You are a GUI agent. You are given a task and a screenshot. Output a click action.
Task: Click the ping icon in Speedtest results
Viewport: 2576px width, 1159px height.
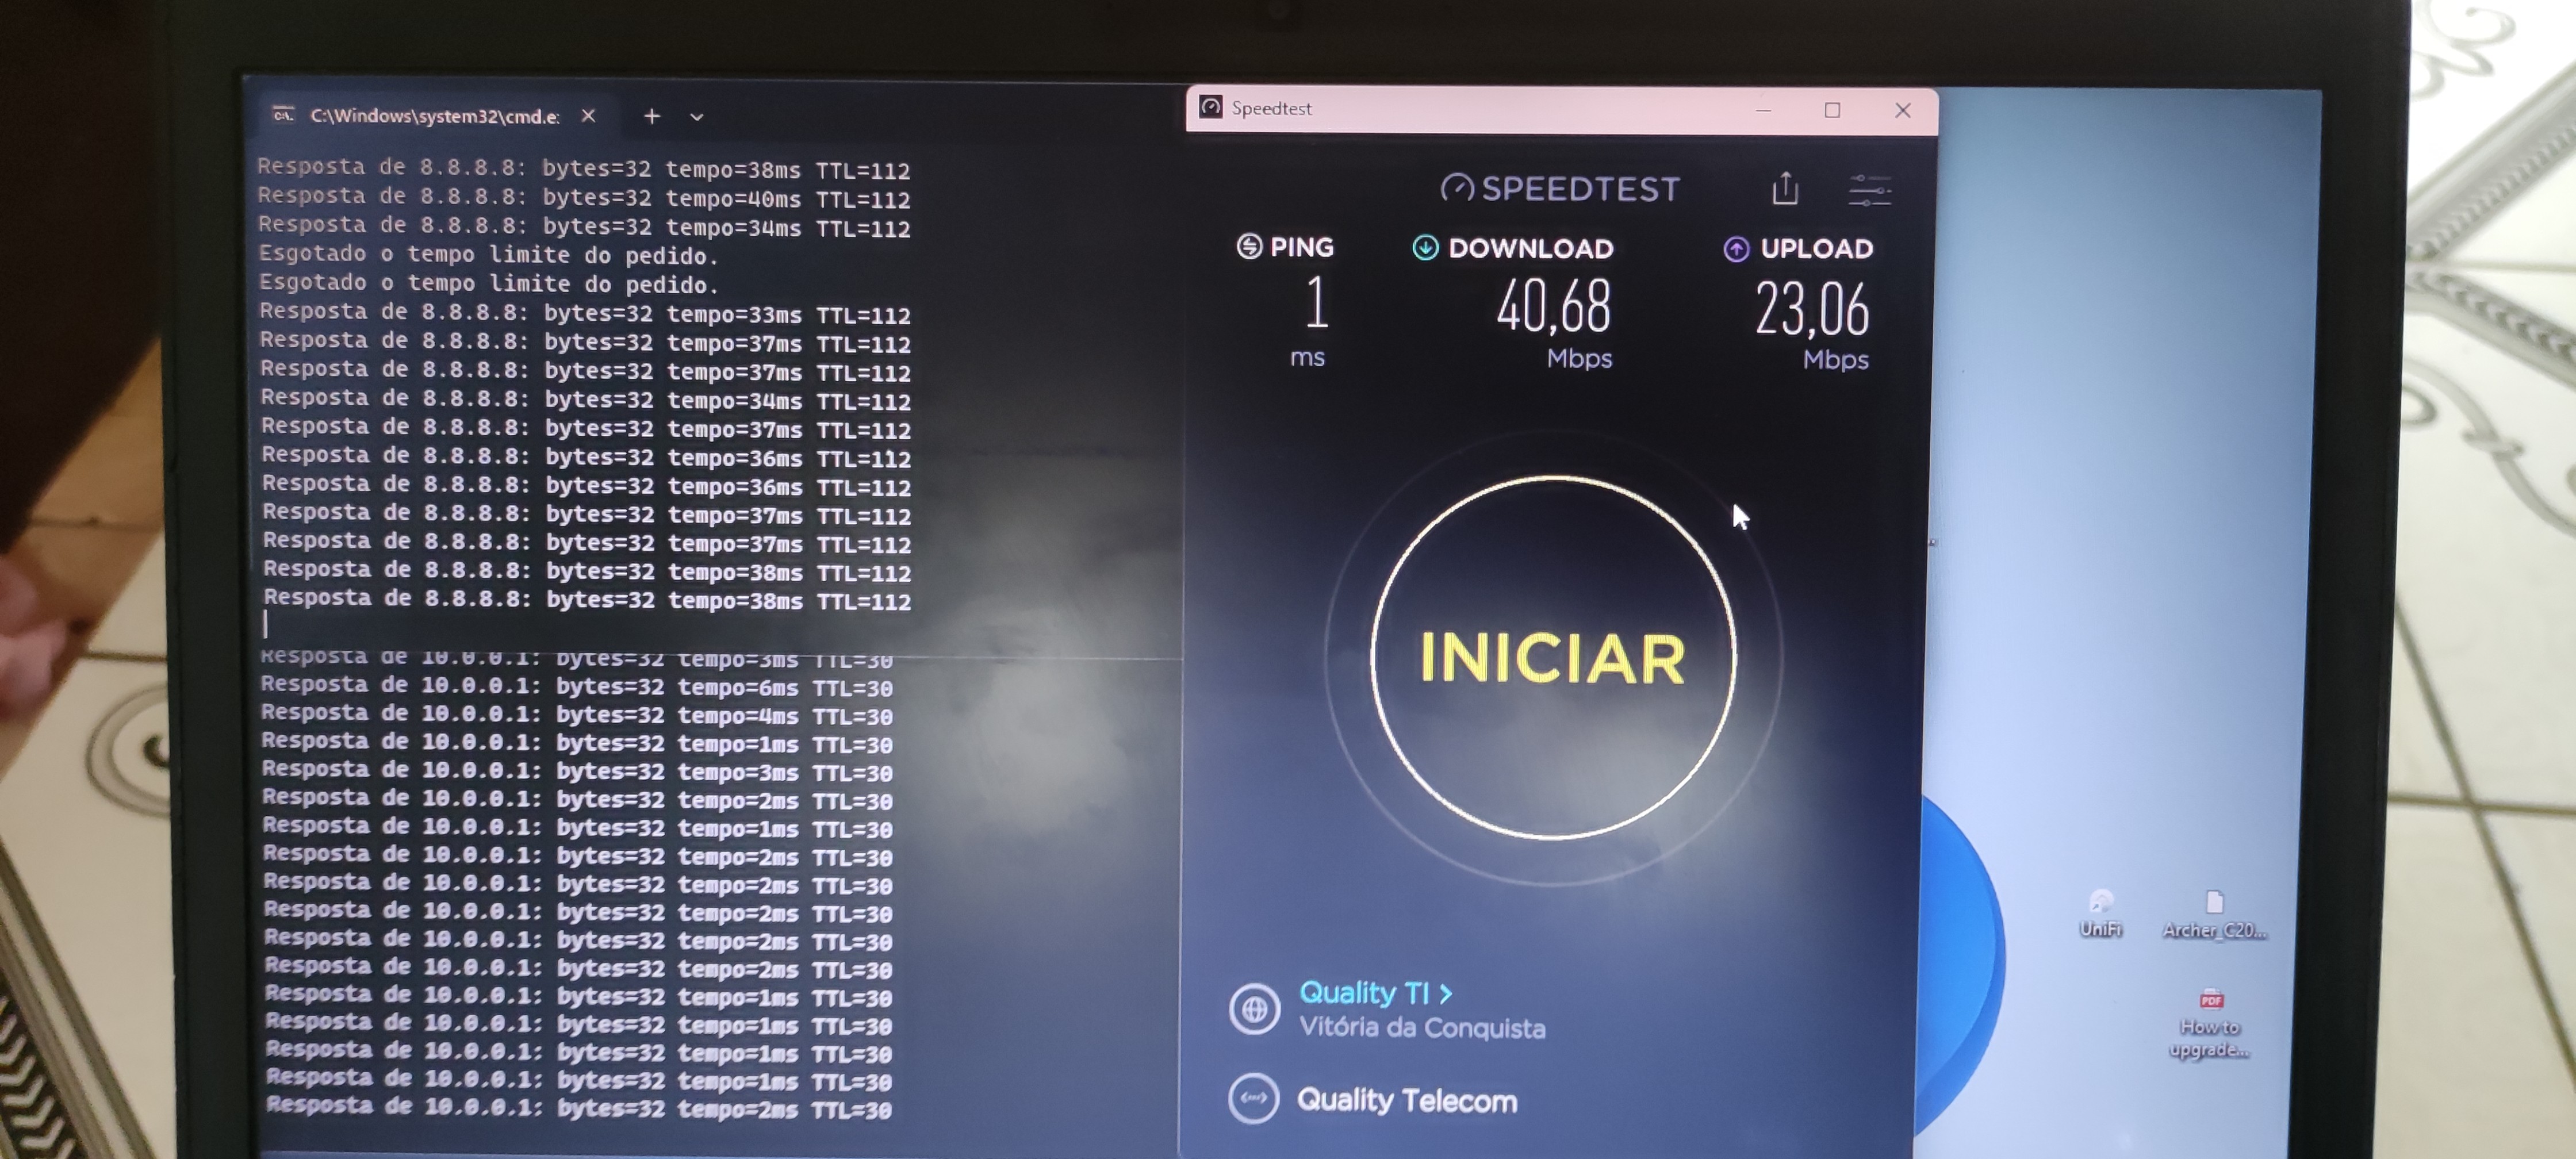click(x=1249, y=246)
